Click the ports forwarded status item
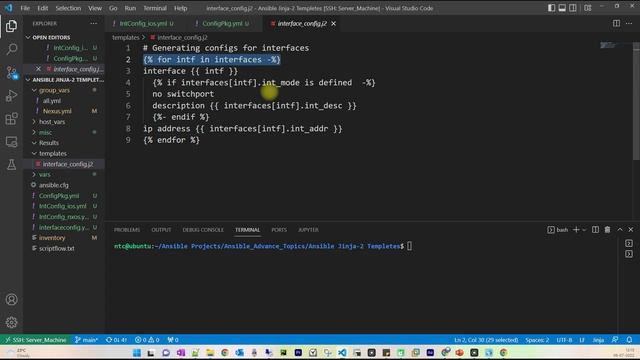Image resolution: width=640 pixels, height=360 pixels. pos(173,340)
